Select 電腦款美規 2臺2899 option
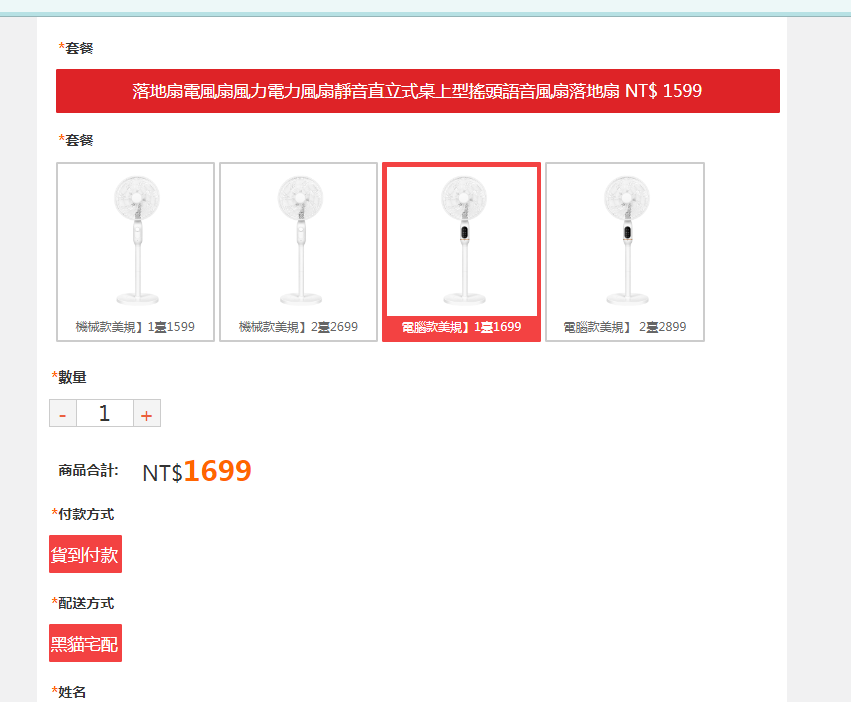851x702 pixels. click(x=625, y=252)
